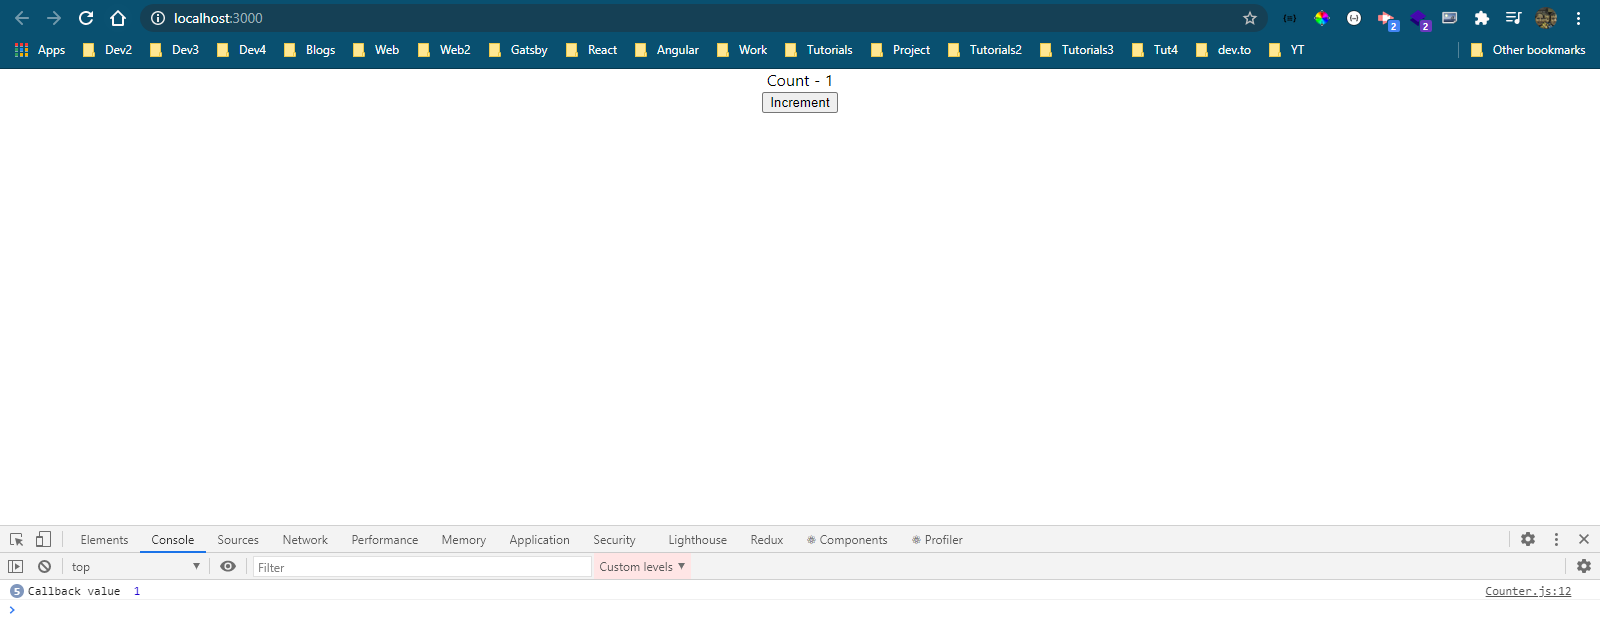Go back to previous page
Screen dimensions: 1600x629
coord(22,18)
